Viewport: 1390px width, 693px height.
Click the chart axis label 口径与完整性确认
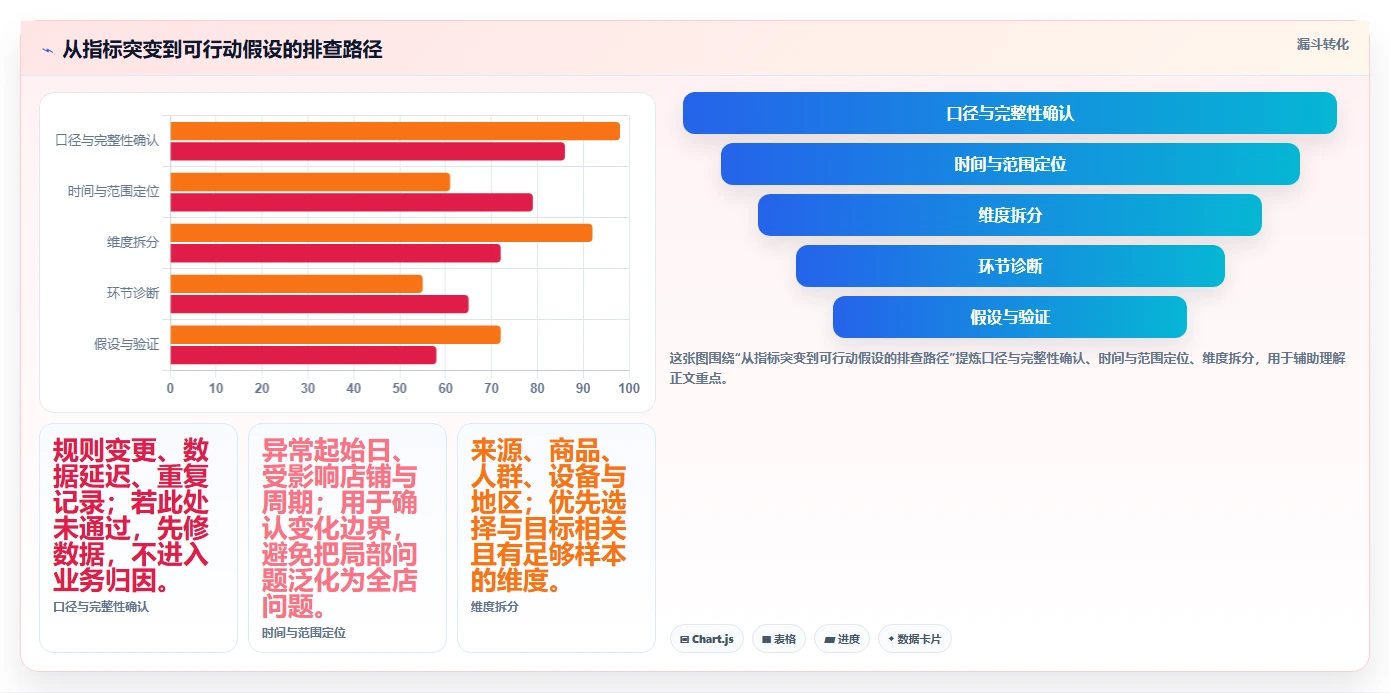click(107, 141)
